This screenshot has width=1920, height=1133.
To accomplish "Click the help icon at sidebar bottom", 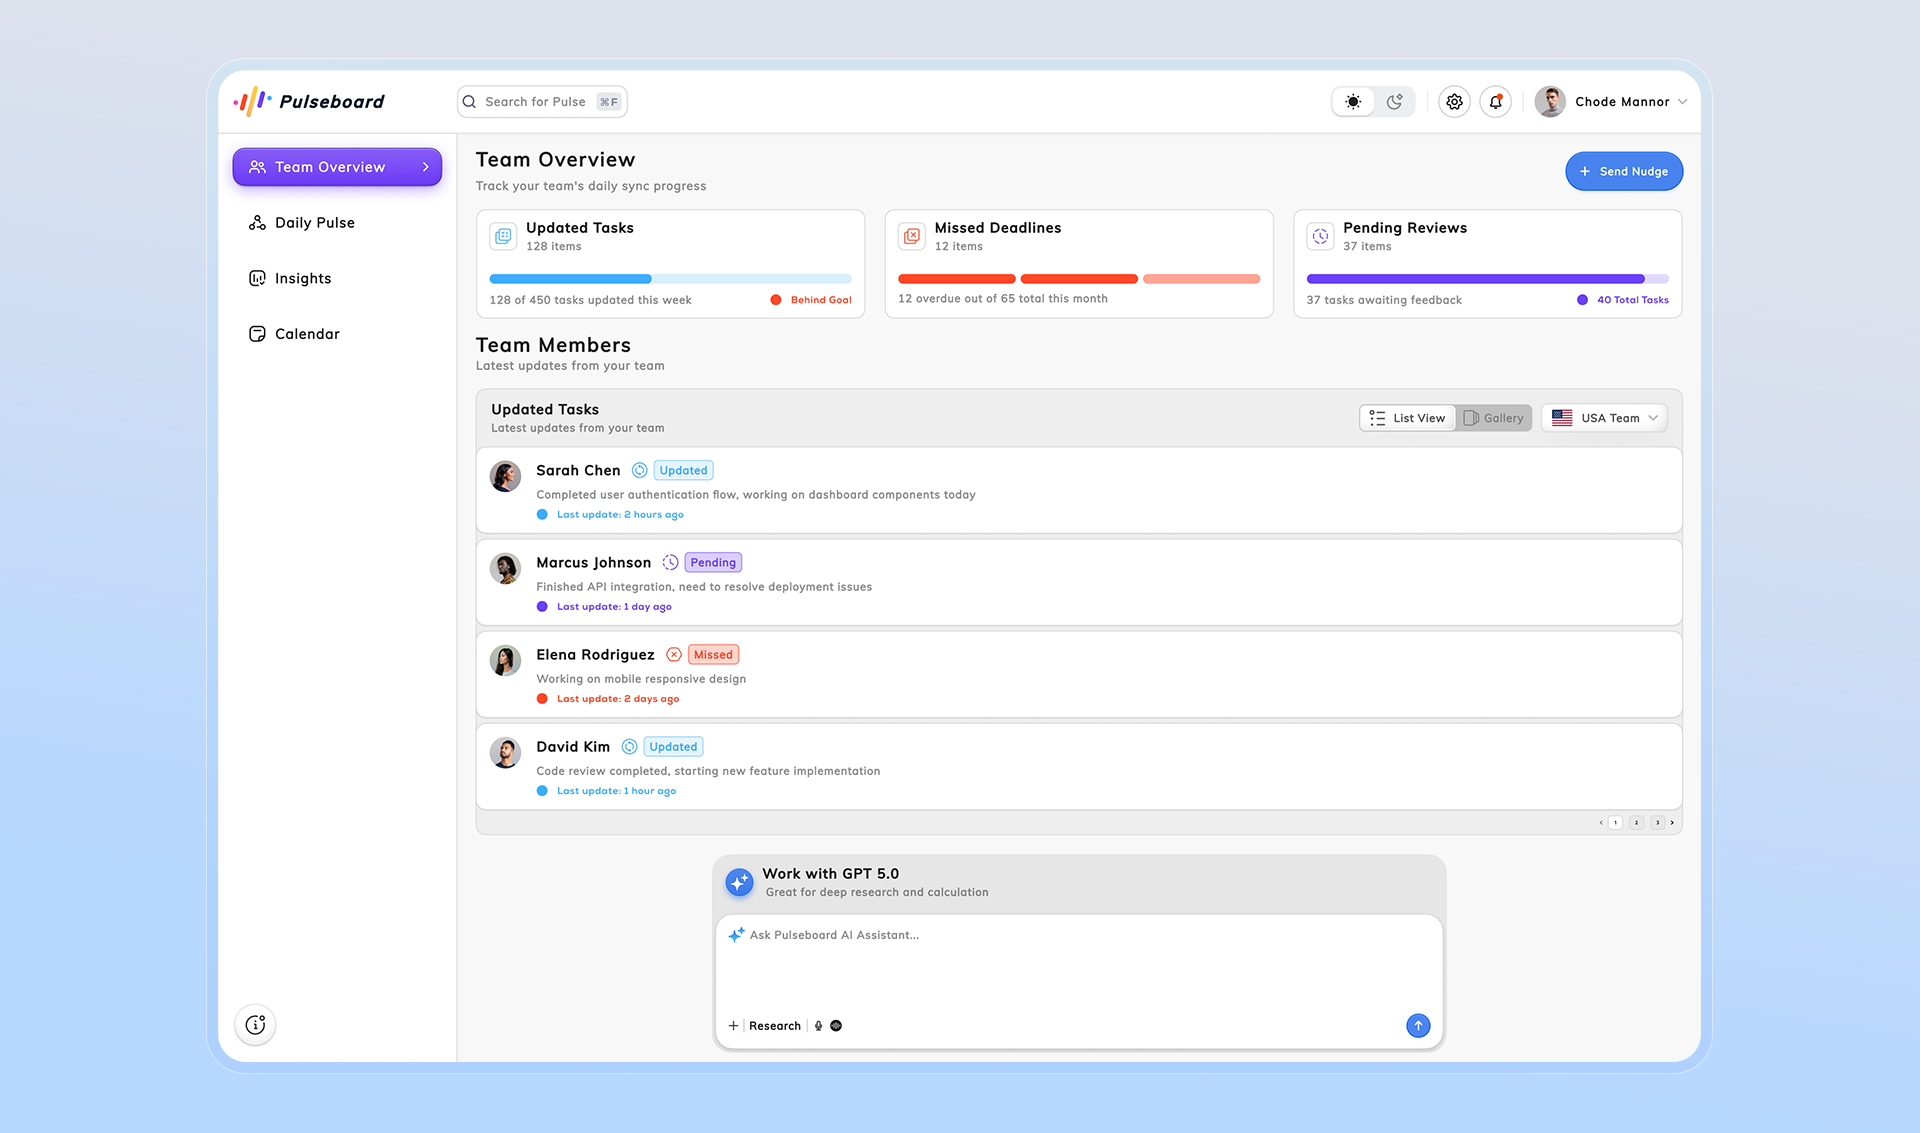I will pos(255,1024).
